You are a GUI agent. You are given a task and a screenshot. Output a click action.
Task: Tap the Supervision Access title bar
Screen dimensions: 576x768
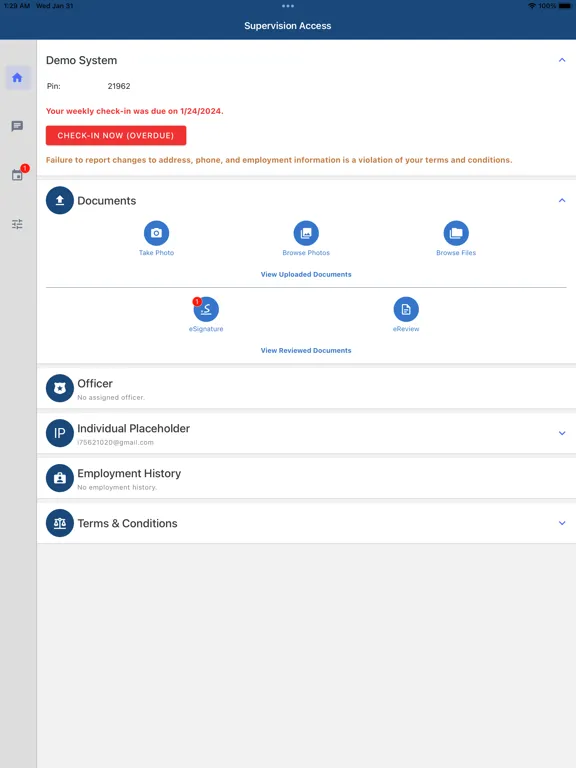pyautogui.click(x=288, y=26)
